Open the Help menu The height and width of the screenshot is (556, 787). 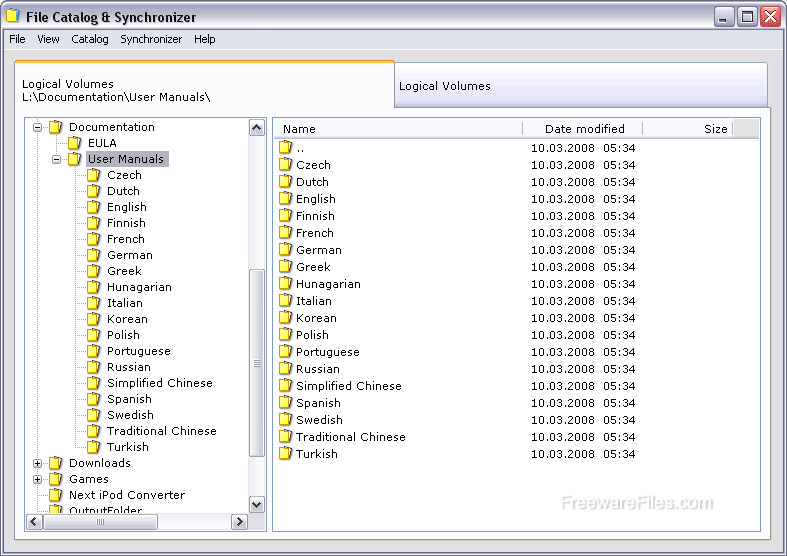(x=205, y=39)
